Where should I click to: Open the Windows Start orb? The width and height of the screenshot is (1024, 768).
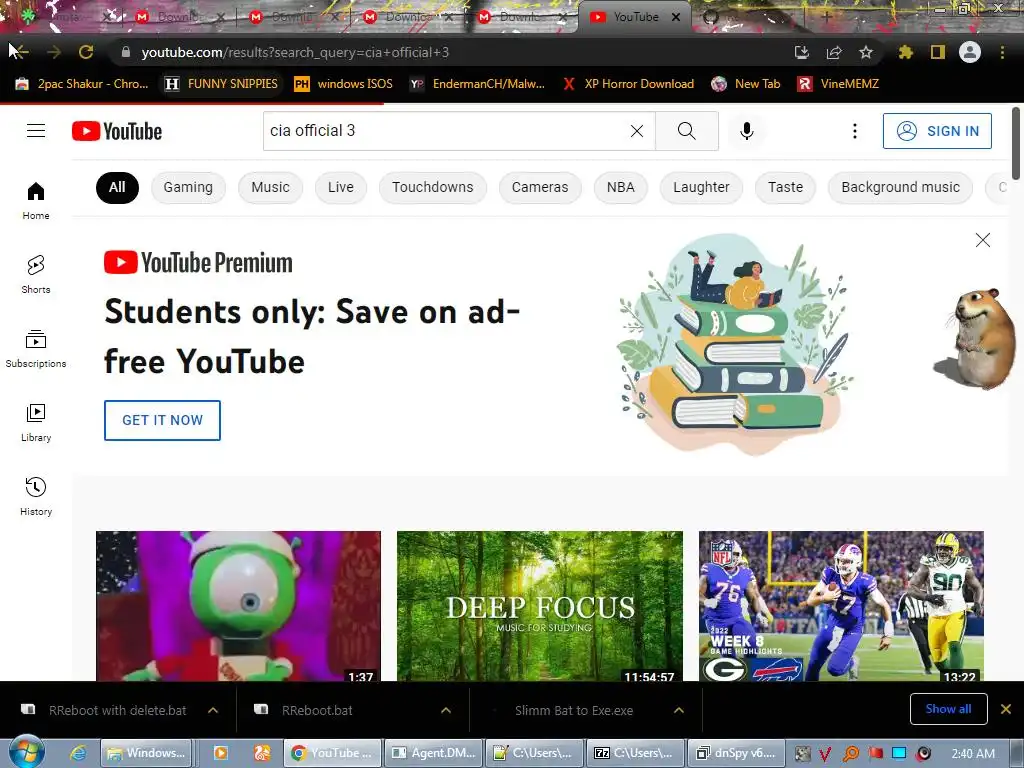26,752
